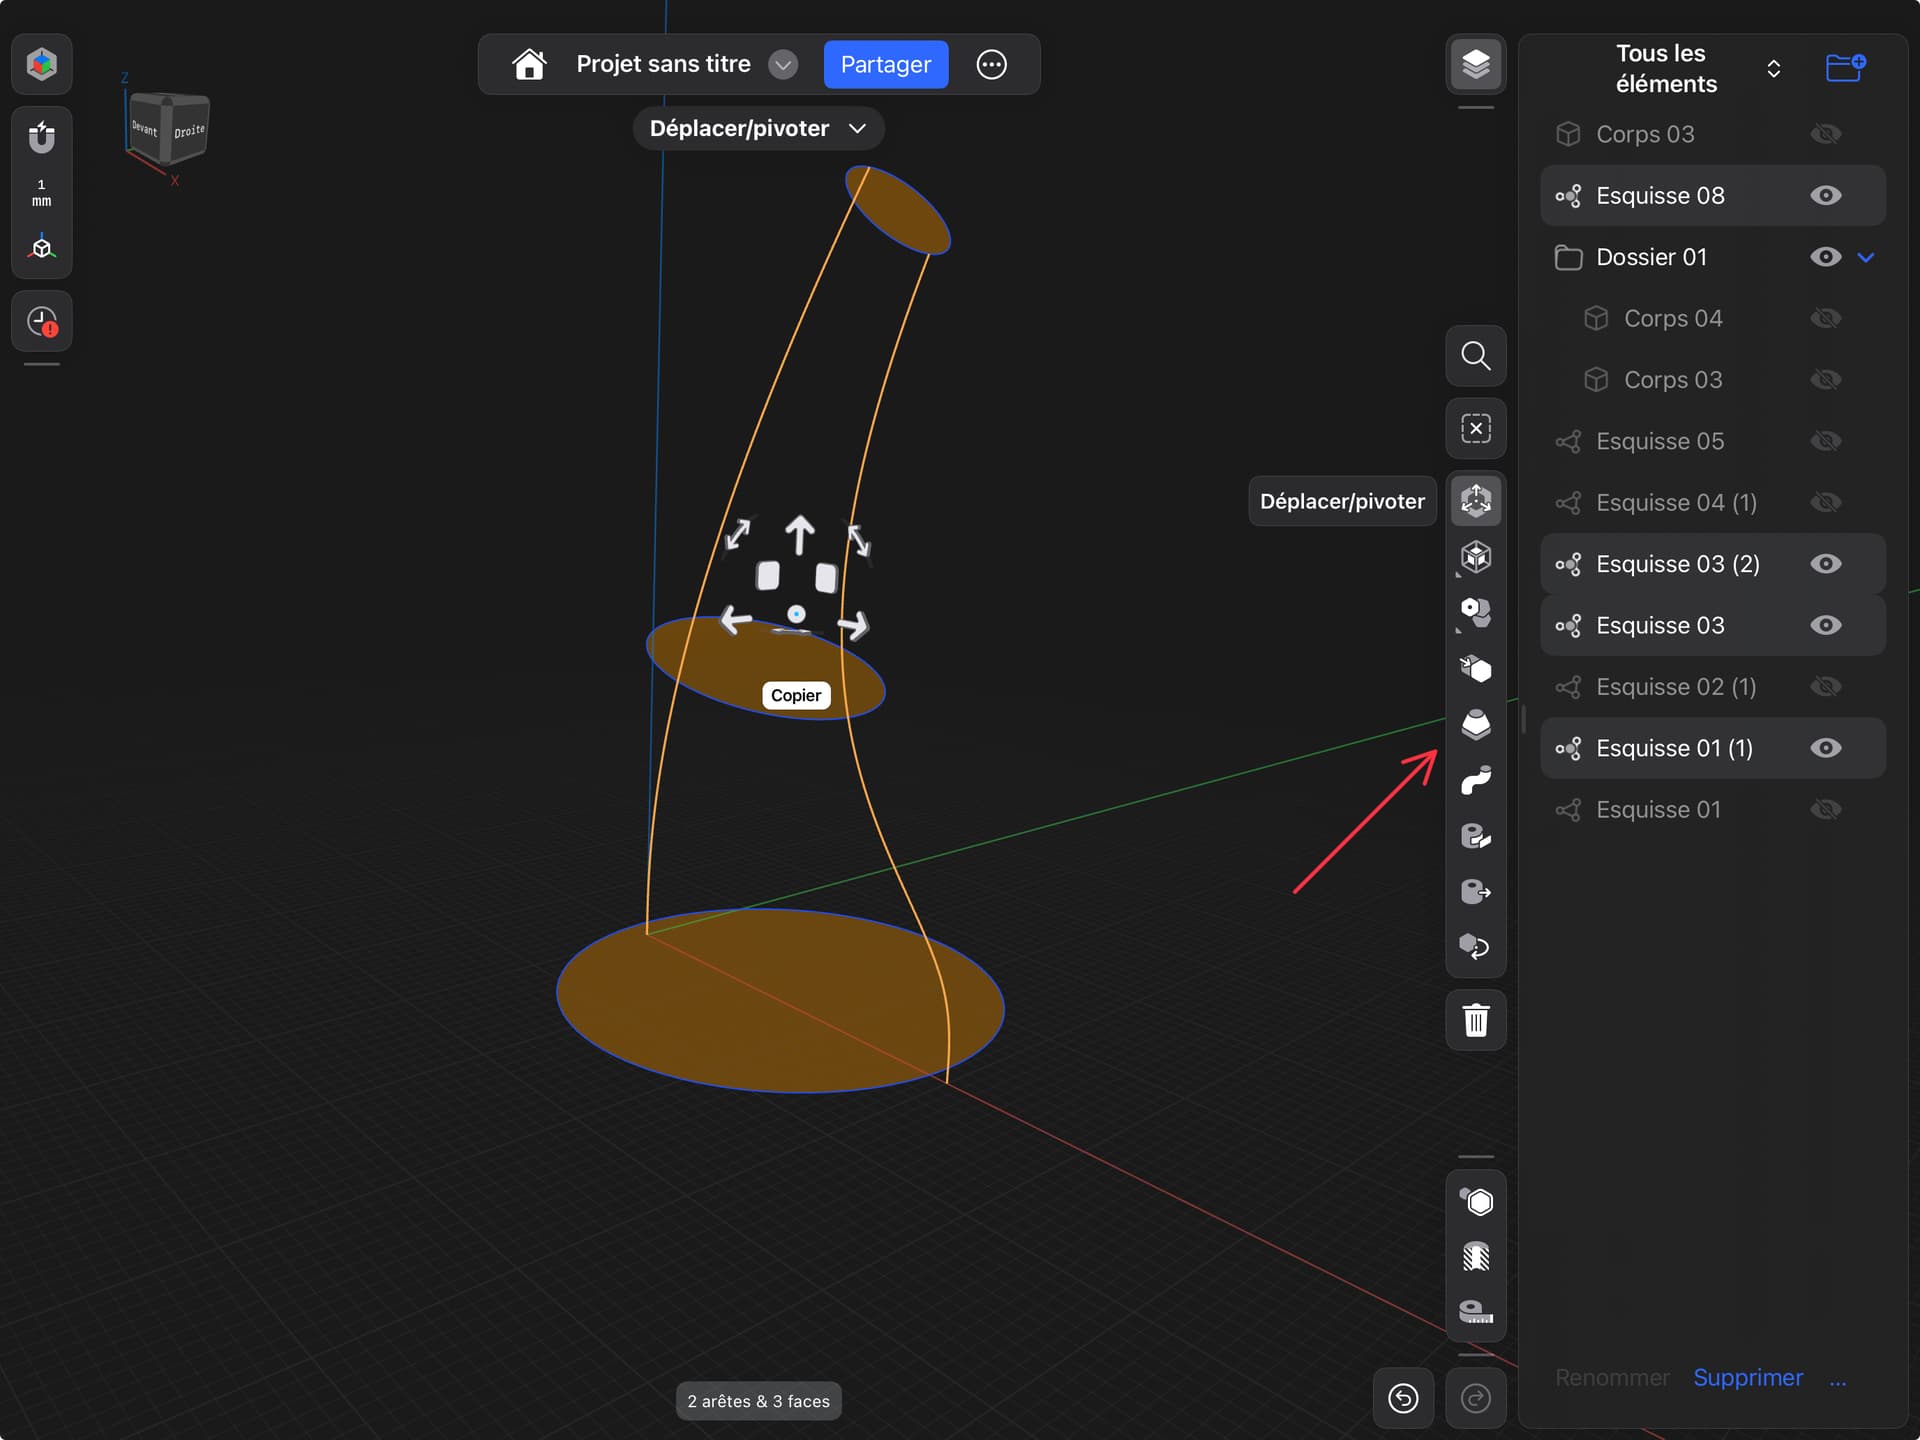This screenshot has width=1920, height=1440.
Task: Click the deselect all icon
Action: tap(1476, 428)
